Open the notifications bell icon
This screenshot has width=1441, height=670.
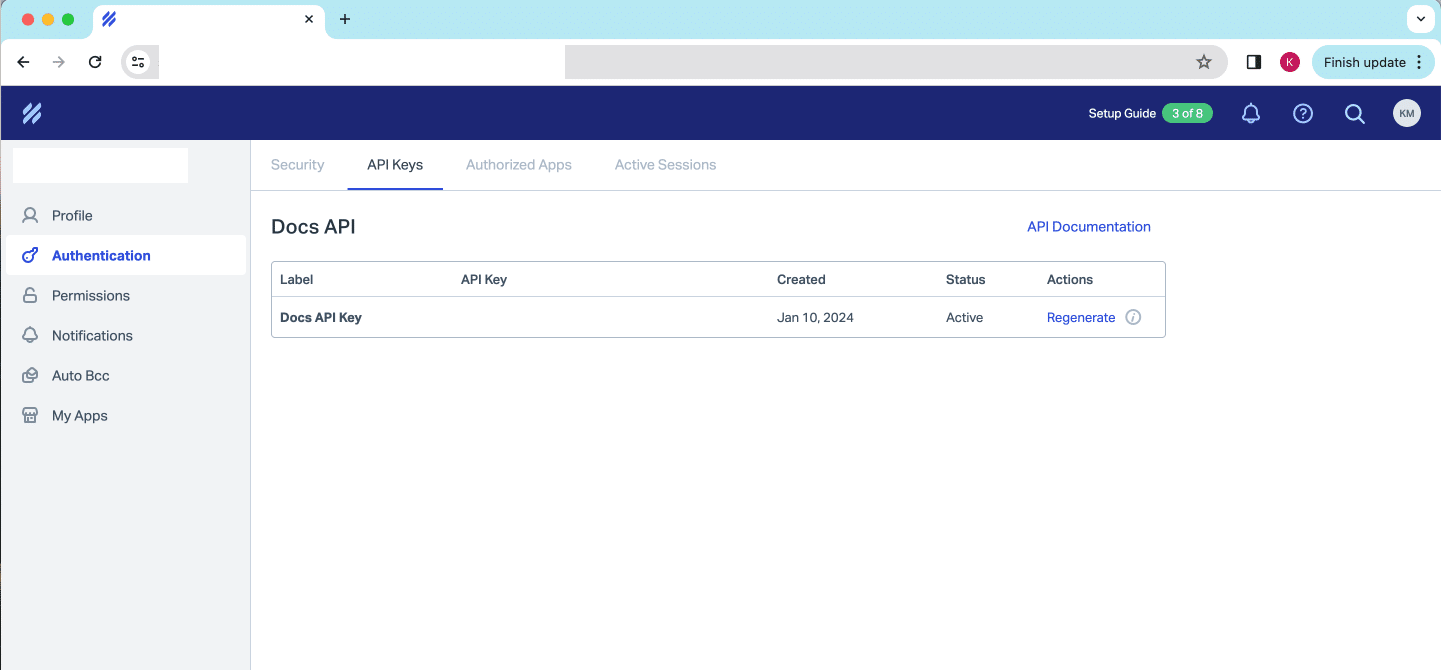(1250, 114)
